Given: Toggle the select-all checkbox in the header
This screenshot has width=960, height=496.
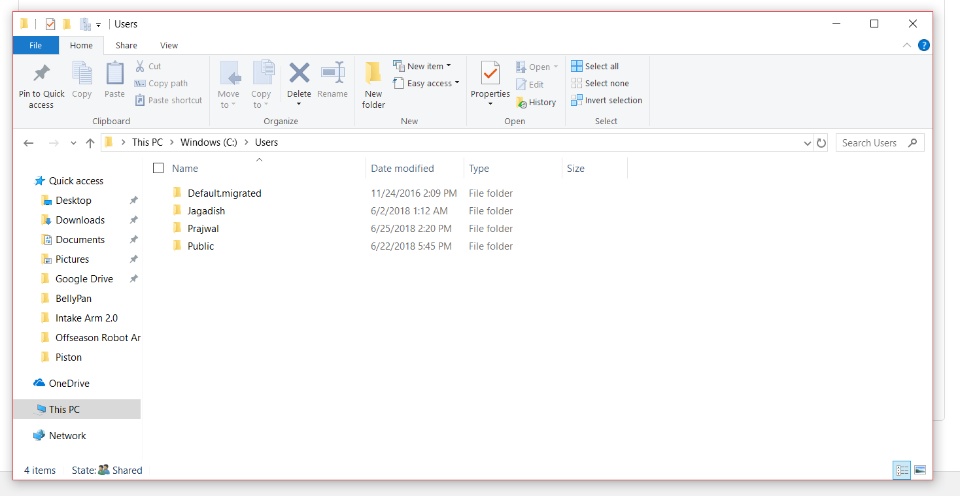Looking at the screenshot, I should (159, 168).
